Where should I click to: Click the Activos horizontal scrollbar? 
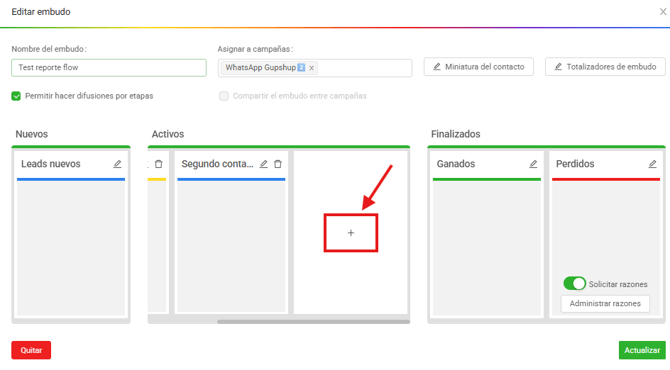click(x=313, y=322)
